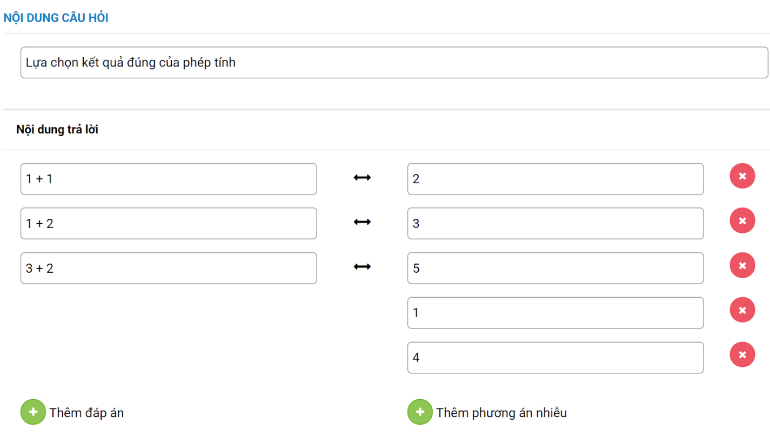Delete the extra option 4
The width and height of the screenshot is (770, 443).
(742, 355)
